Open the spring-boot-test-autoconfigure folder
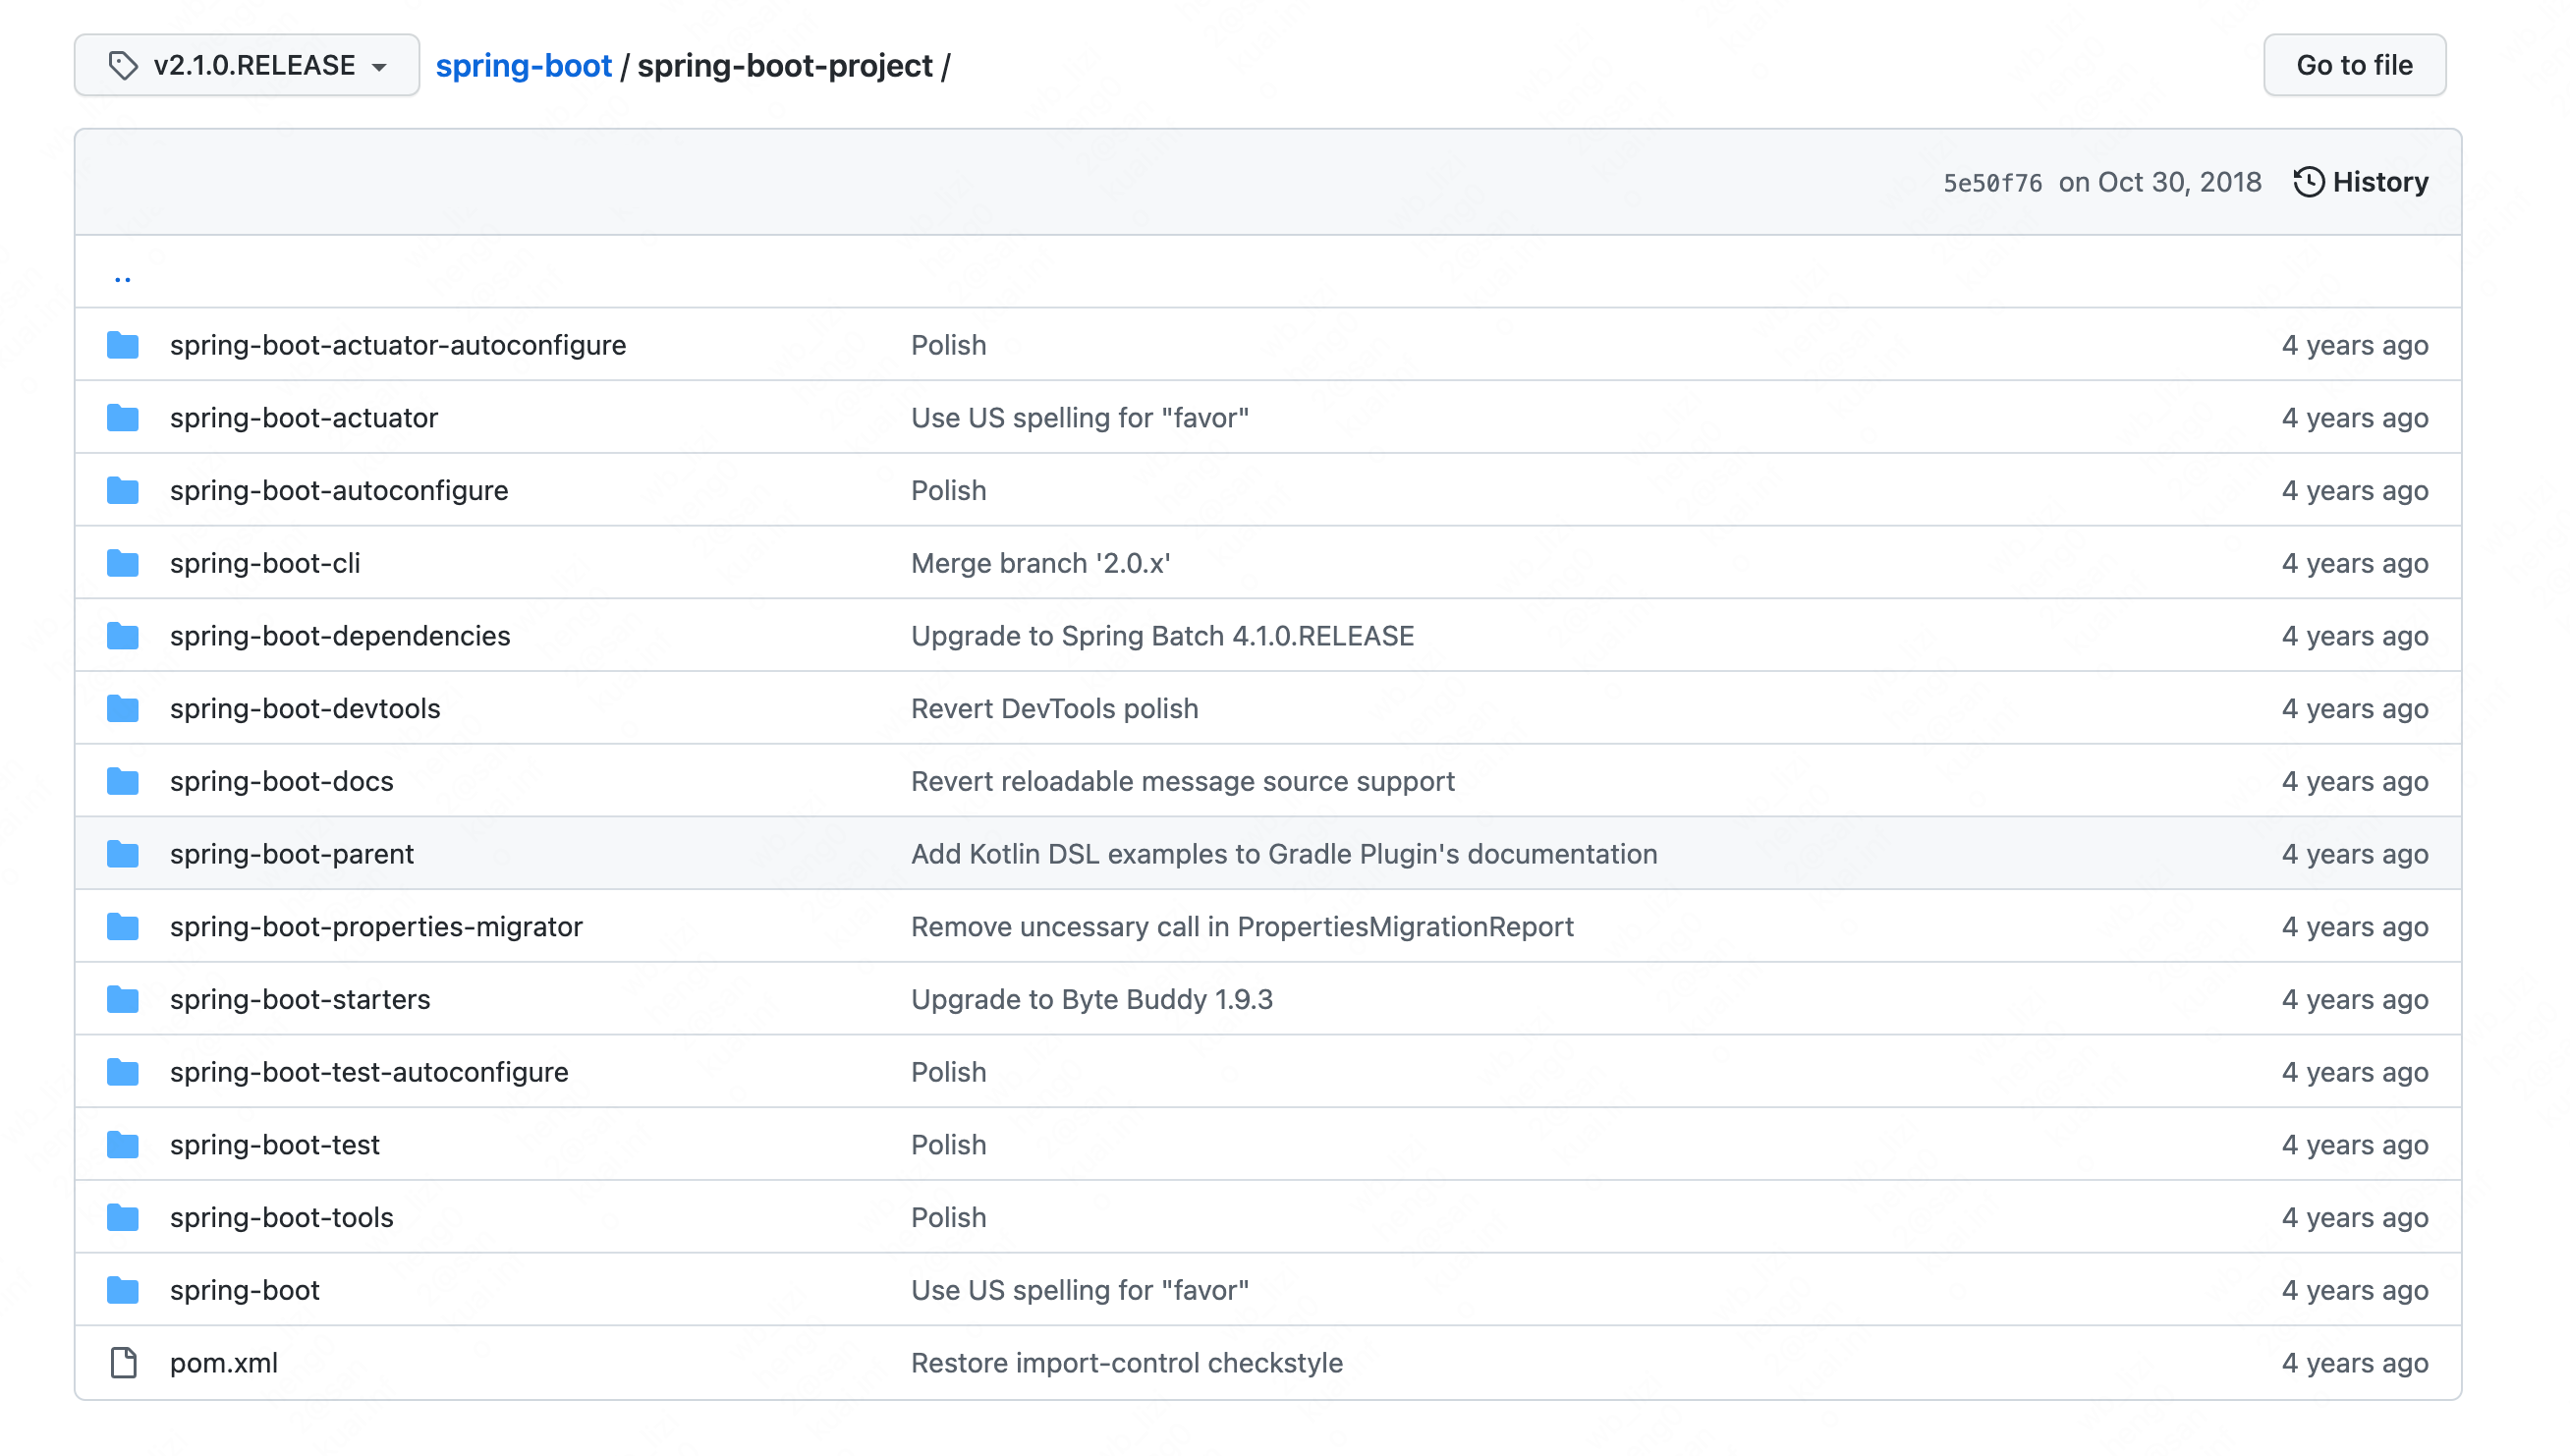The image size is (2570, 1456). click(x=369, y=1072)
